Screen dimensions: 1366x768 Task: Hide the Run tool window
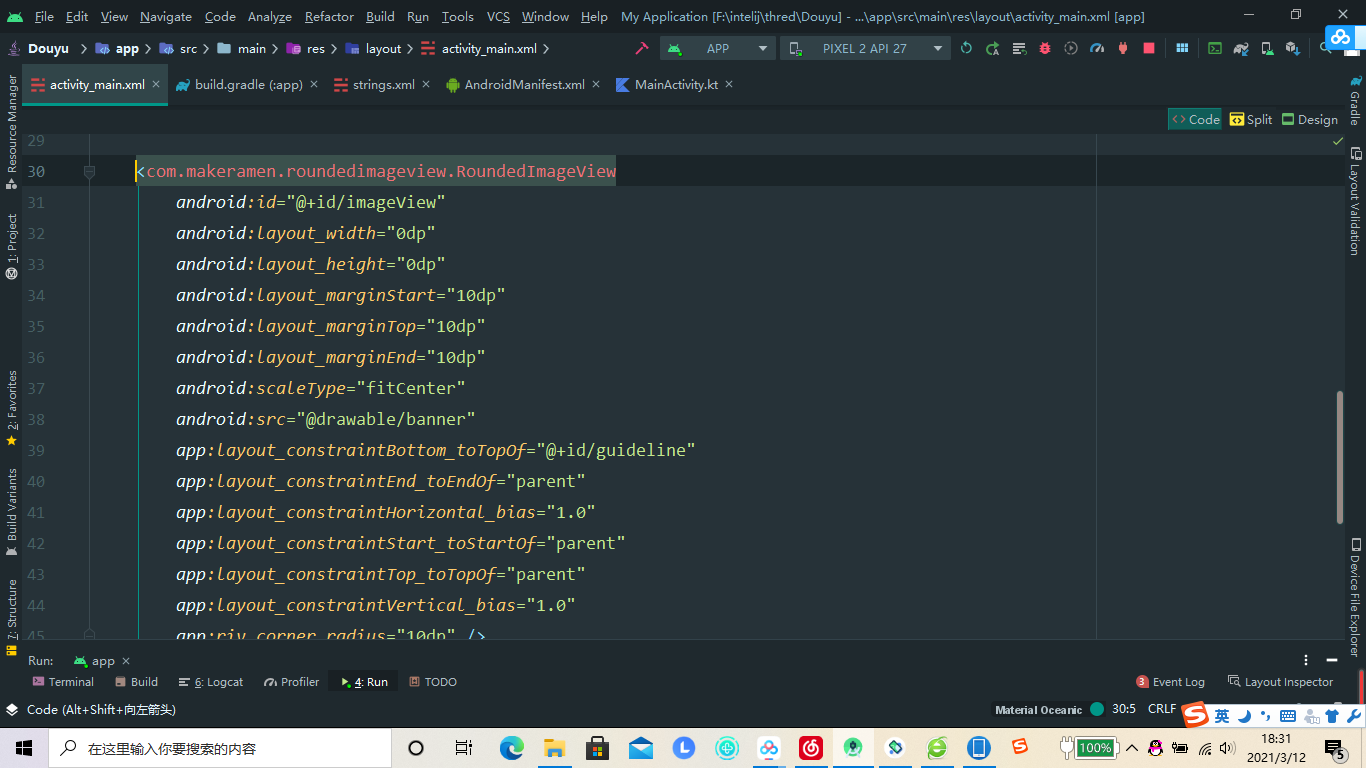pyautogui.click(x=1332, y=661)
